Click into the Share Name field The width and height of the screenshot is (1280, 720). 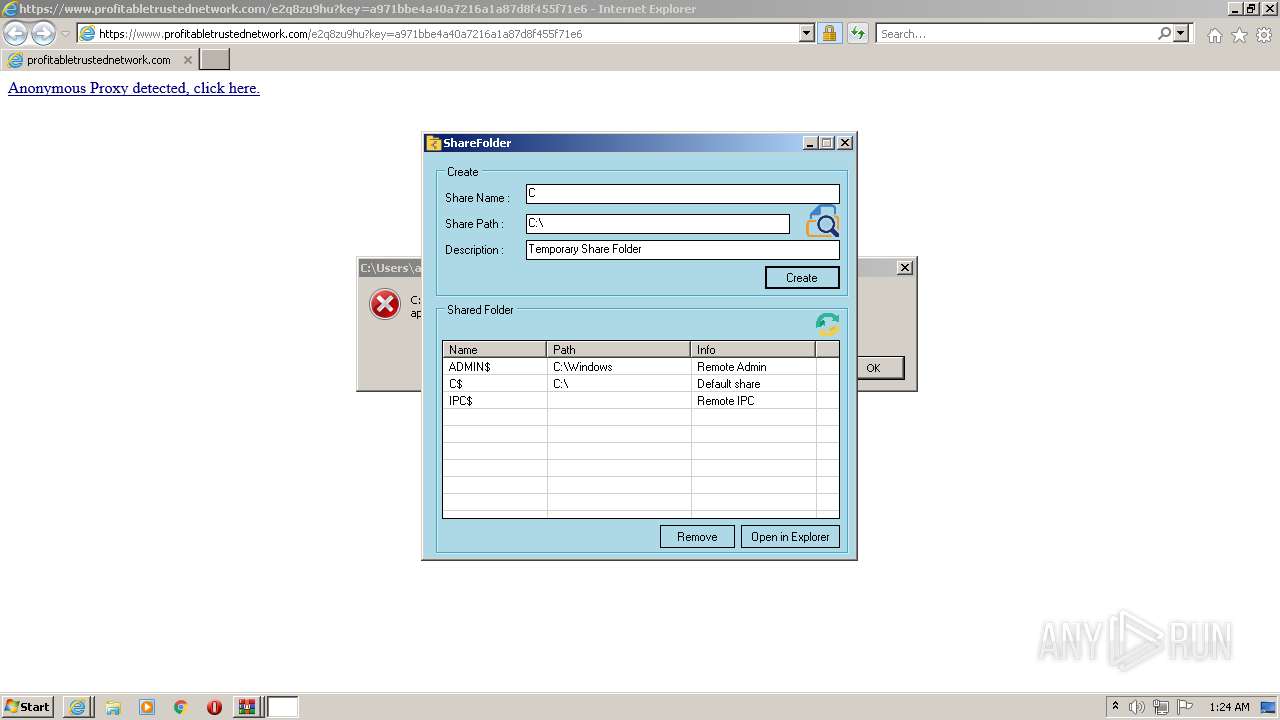pyautogui.click(x=683, y=194)
